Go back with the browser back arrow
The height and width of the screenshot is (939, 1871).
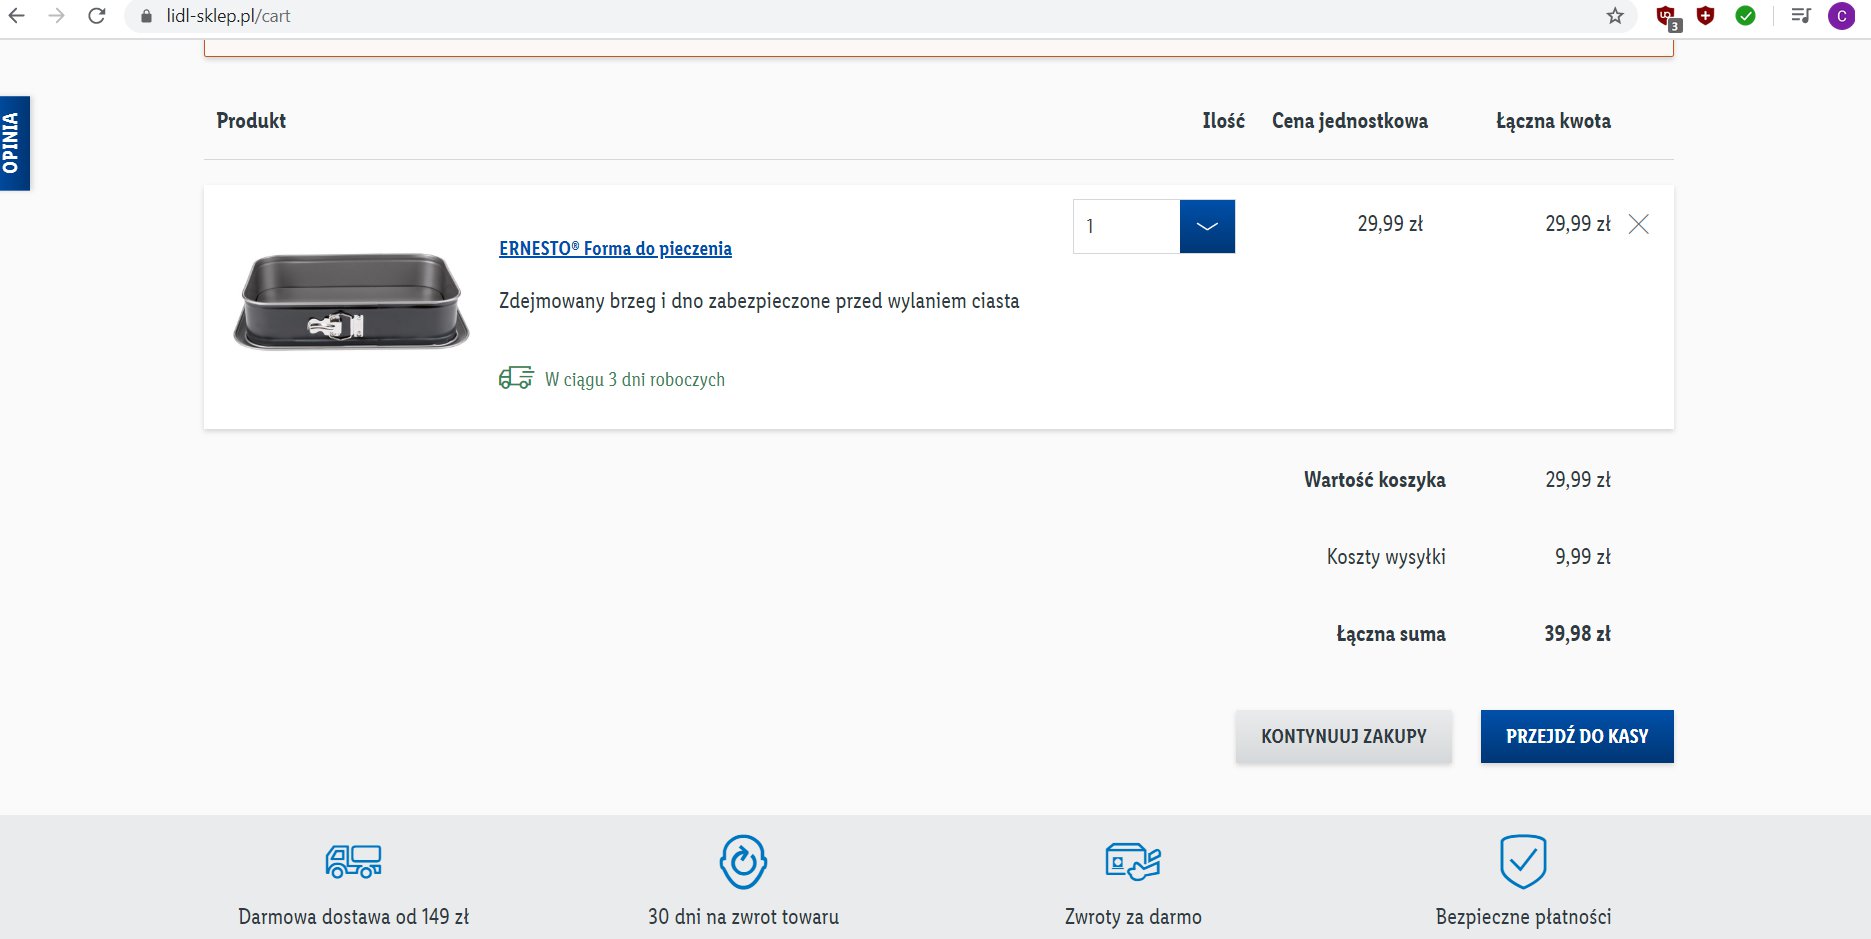(17, 16)
